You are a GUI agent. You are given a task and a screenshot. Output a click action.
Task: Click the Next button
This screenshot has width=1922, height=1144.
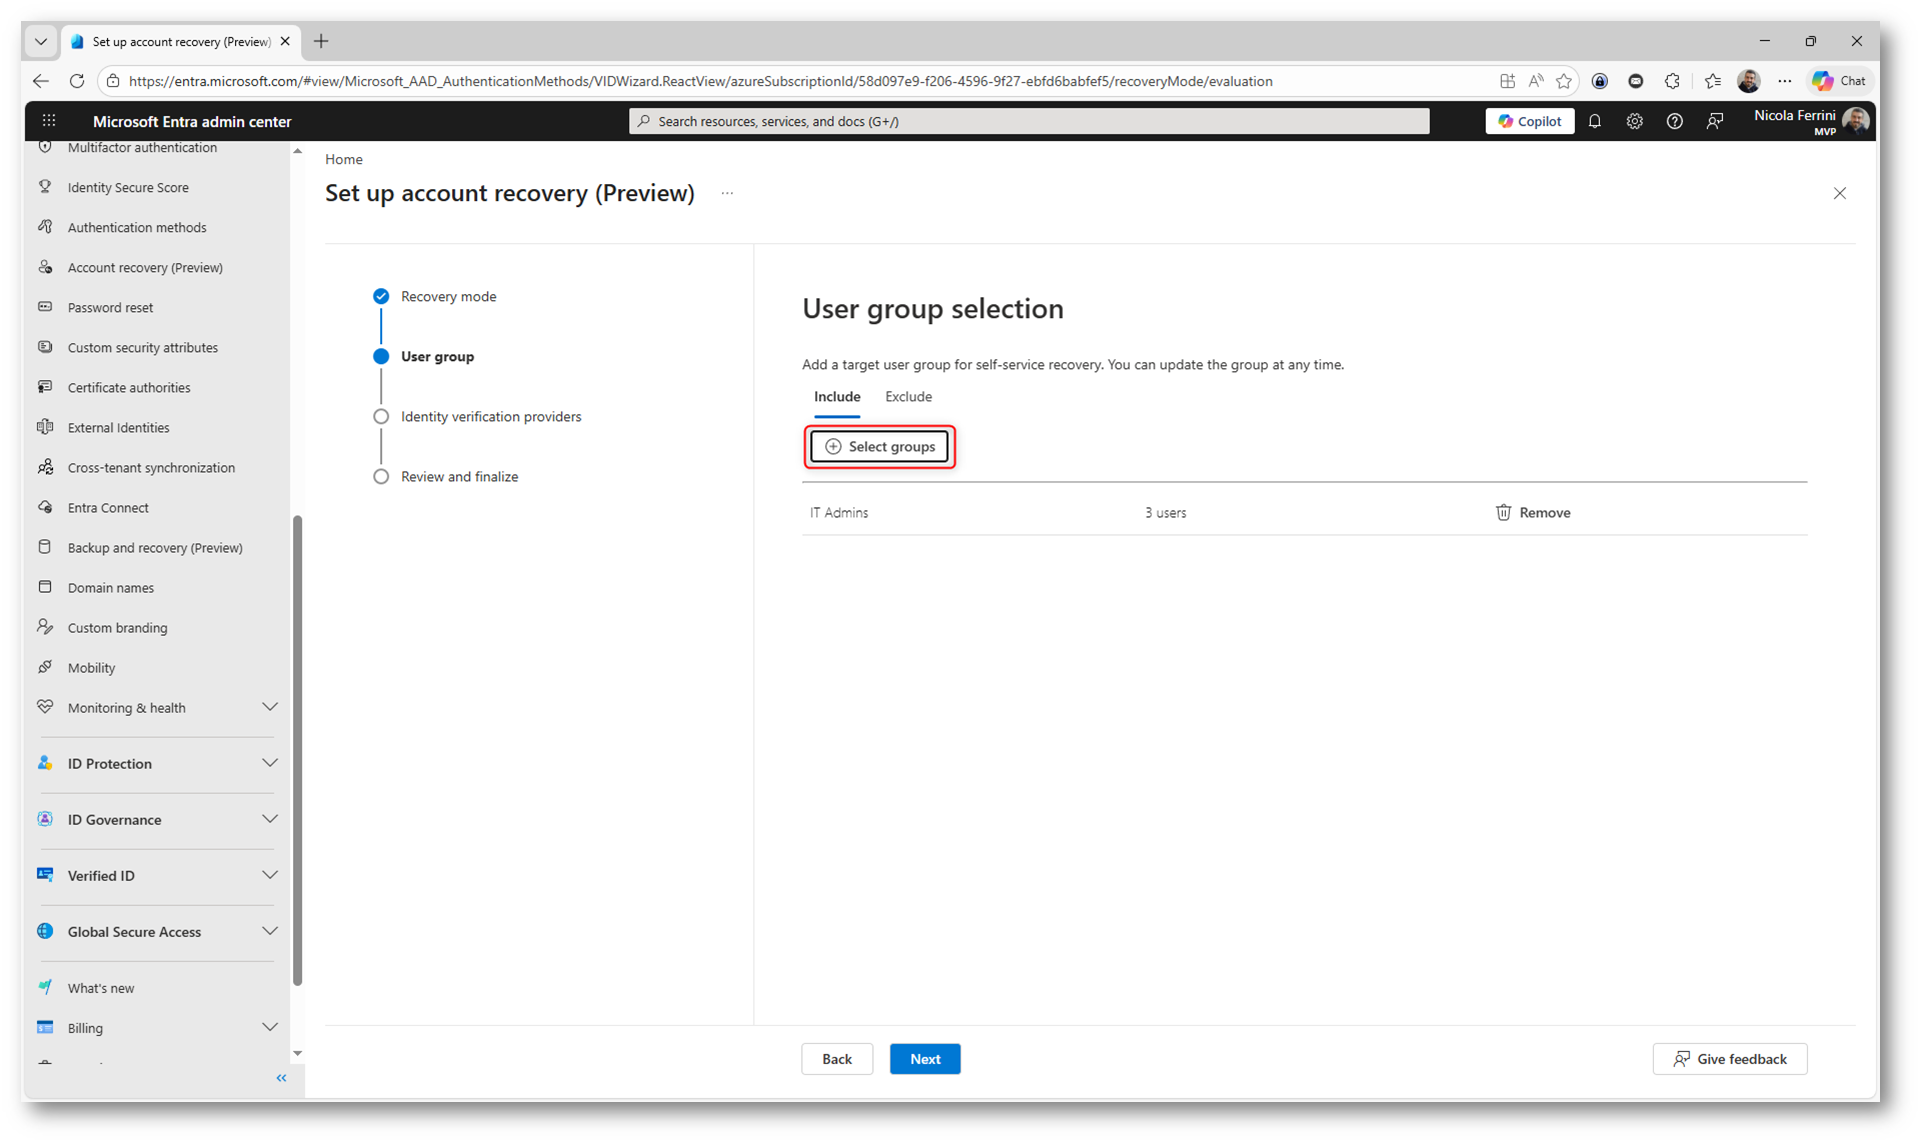[924, 1059]
